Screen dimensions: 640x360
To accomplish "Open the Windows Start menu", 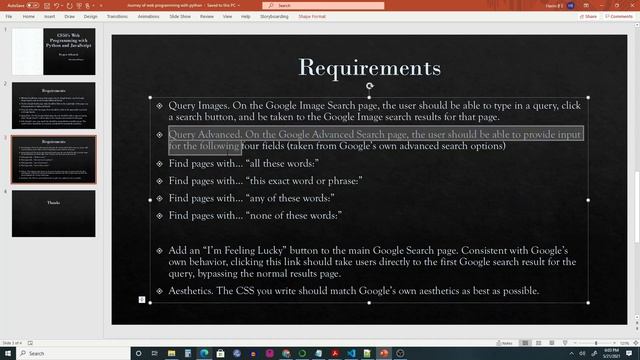I will [x=8, y=353].
